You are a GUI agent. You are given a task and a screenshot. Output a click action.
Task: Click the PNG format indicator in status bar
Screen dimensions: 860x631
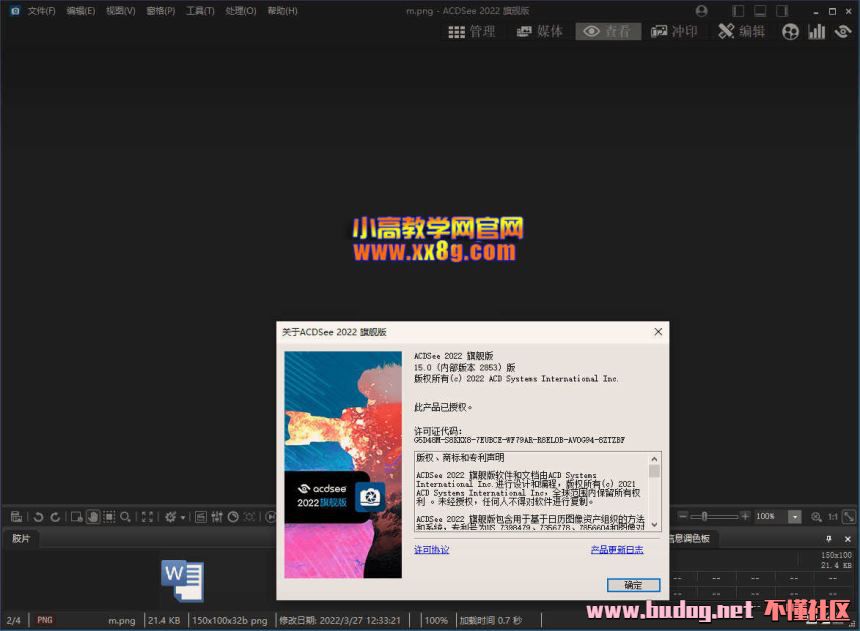tap(45, 620)
